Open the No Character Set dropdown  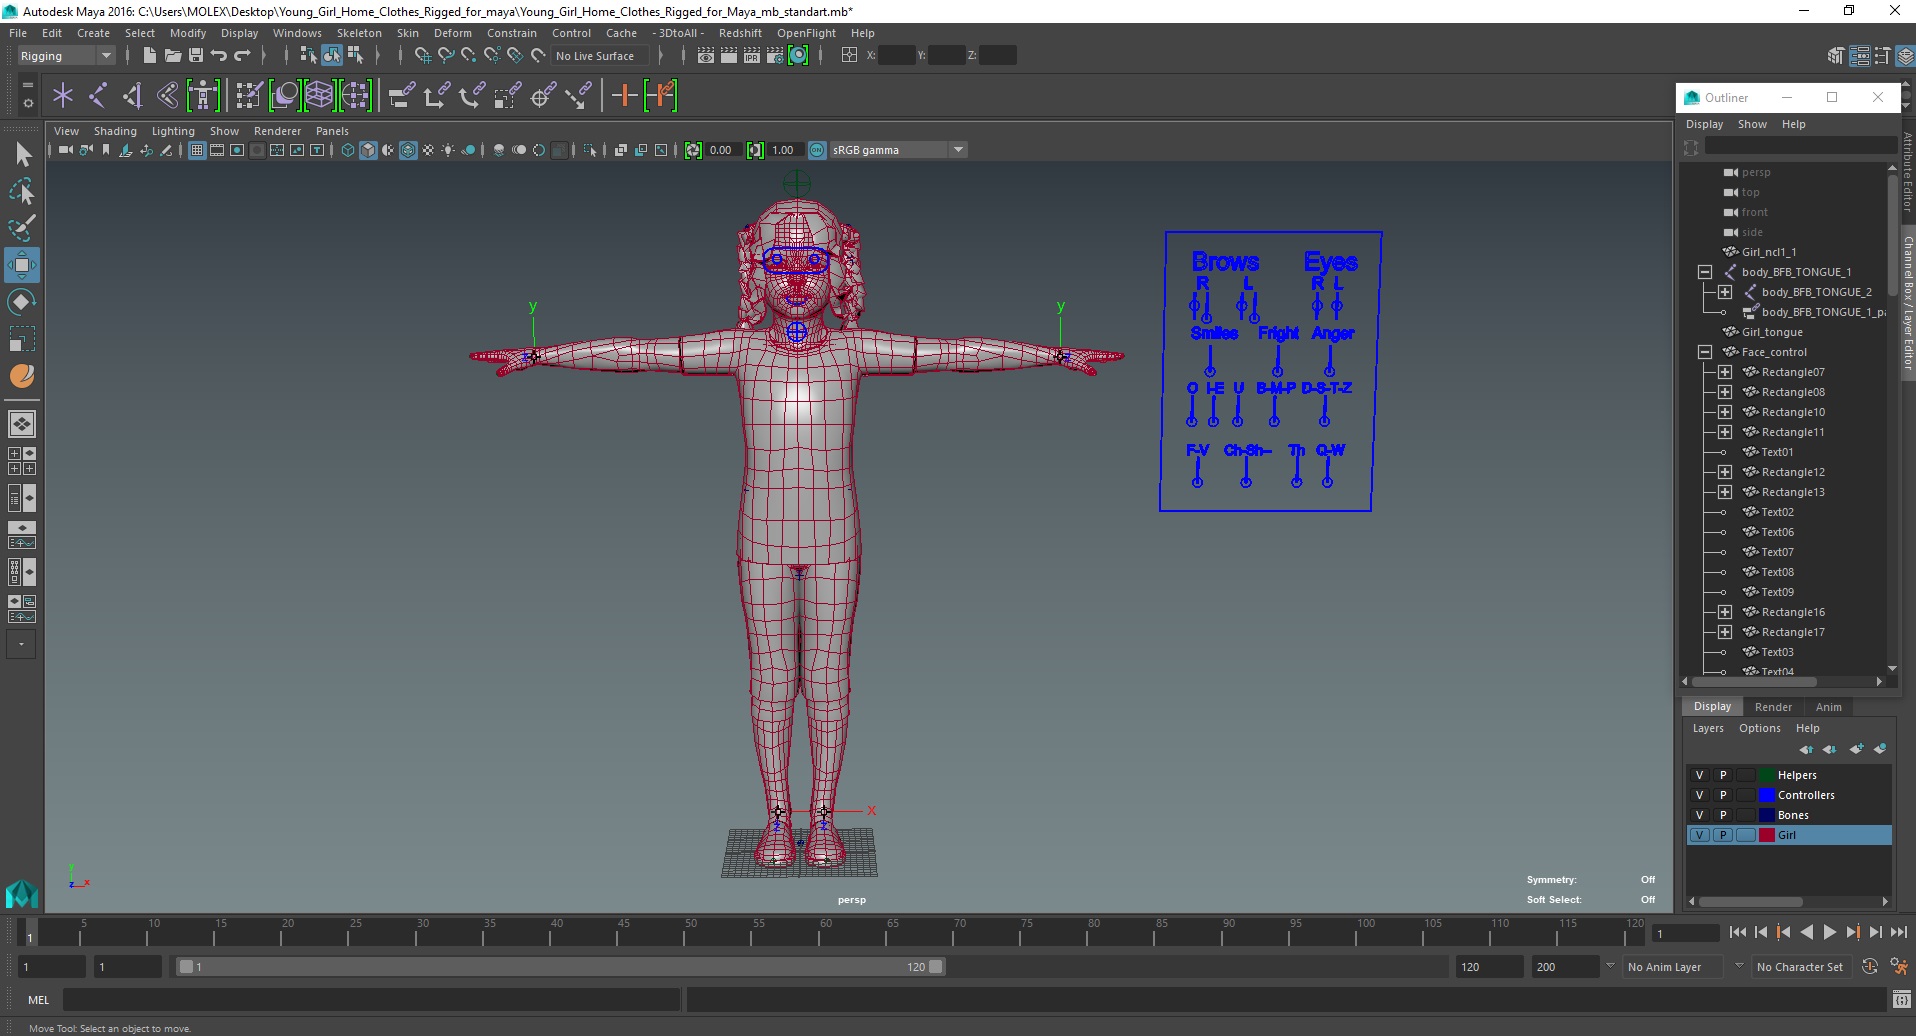pyautogui.click(x=1800, y=967)
